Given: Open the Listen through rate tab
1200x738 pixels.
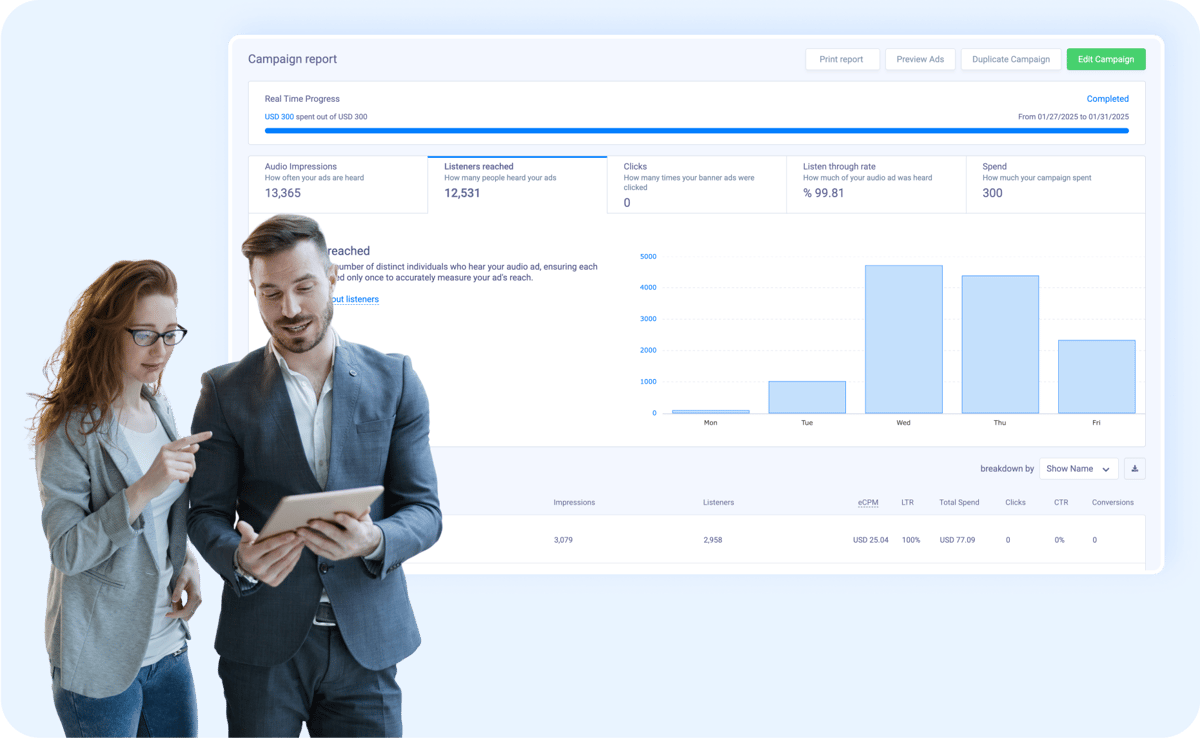Looking at the screenshot, I should click(875, 184).
